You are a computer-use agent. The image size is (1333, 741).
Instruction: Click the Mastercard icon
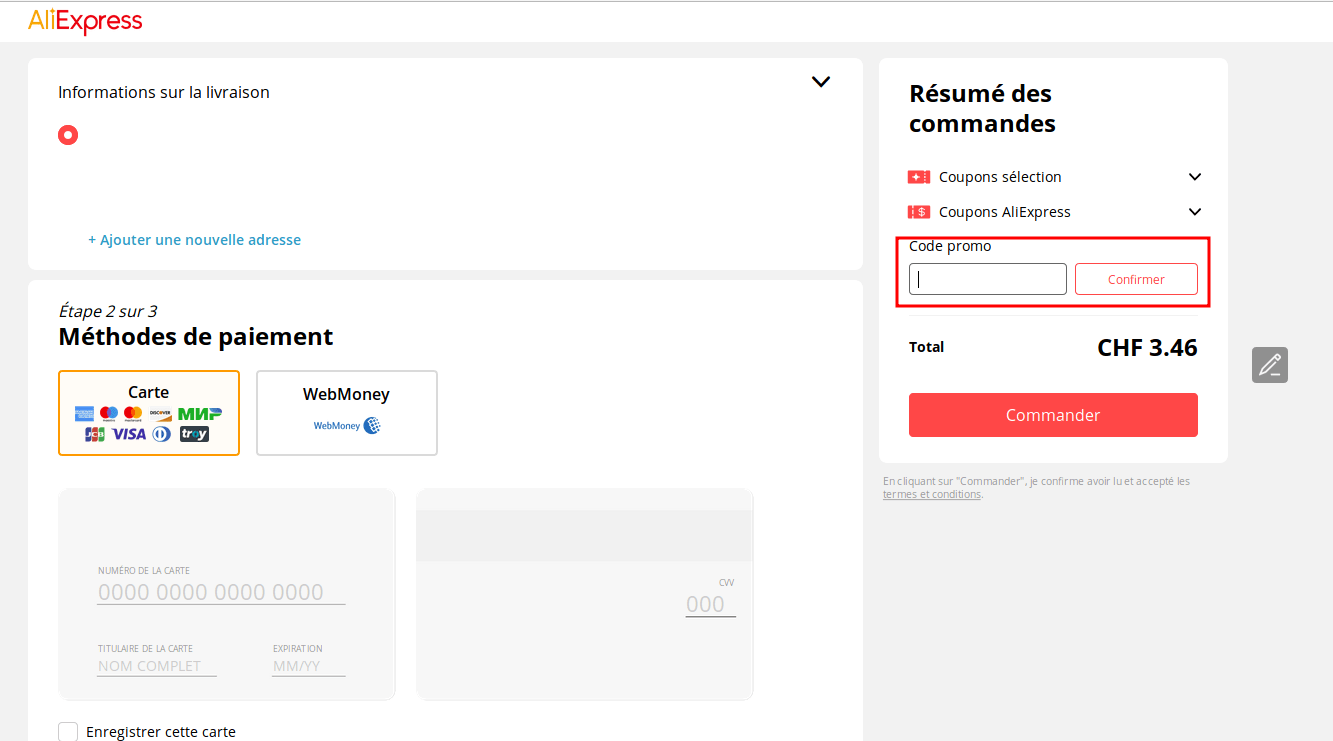(x=131, y=413)
